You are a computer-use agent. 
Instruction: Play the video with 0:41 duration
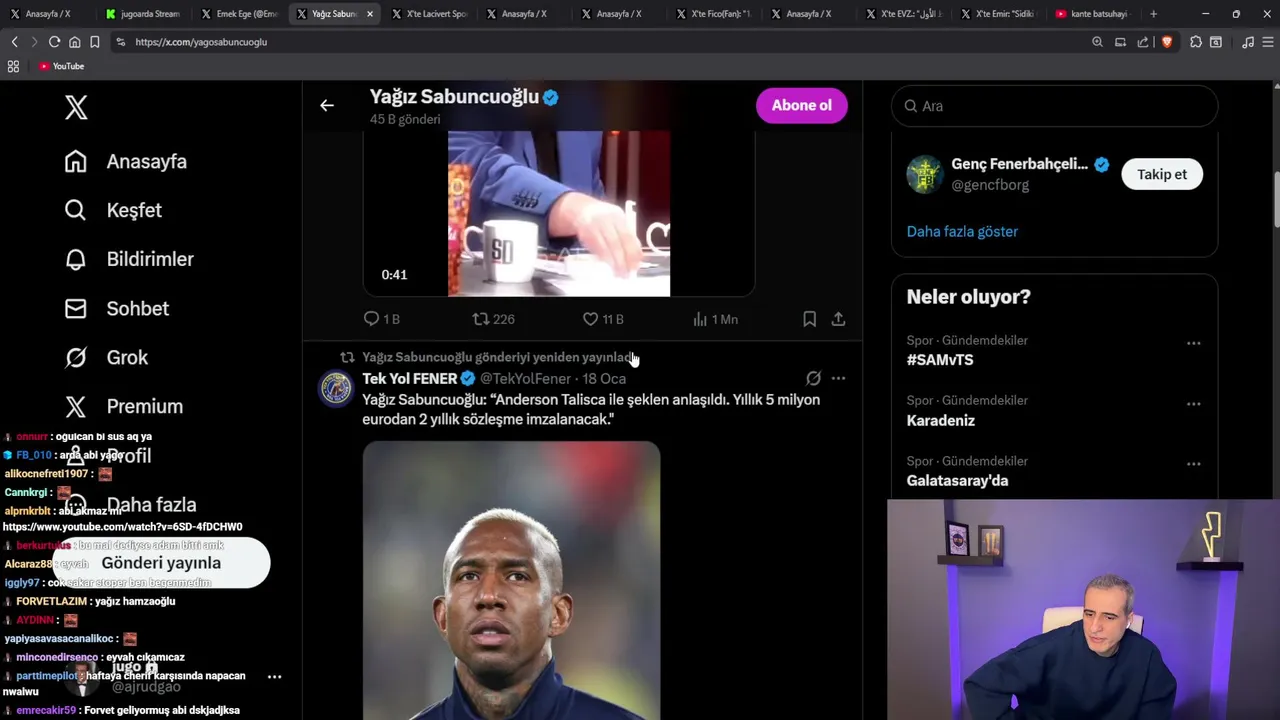[x=559, y=213]
